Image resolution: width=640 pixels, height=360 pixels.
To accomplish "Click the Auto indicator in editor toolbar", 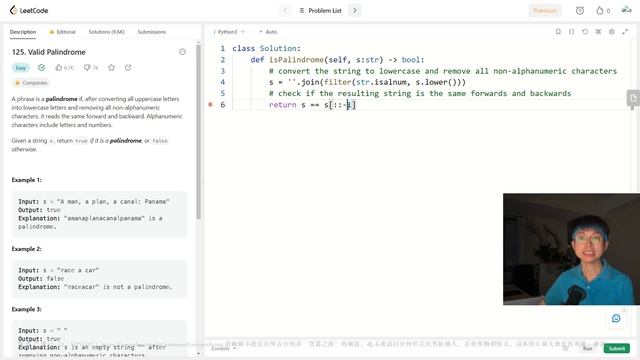I will [x=268, y=32].
